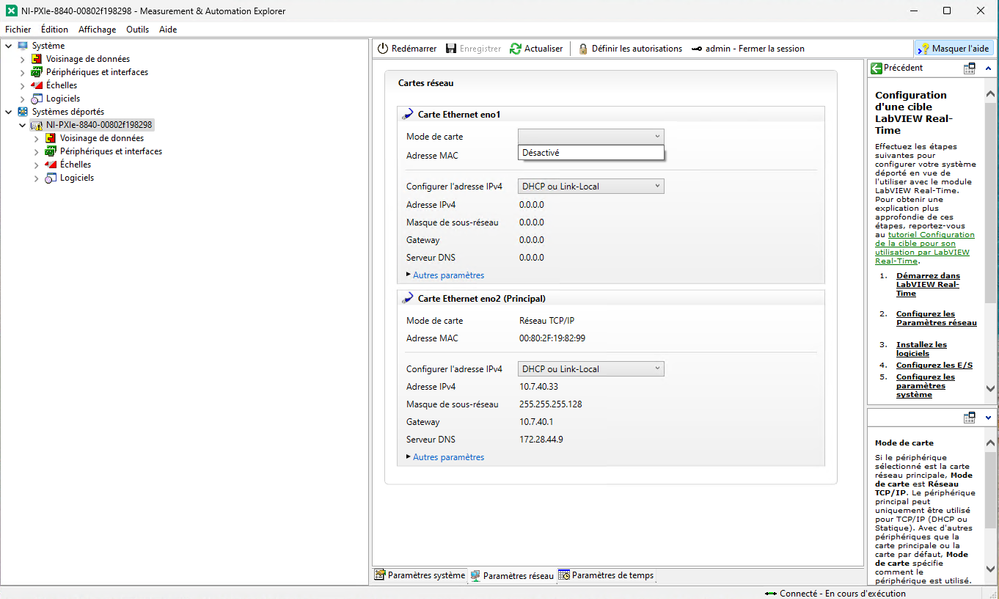Expand Échelles under Système
Image resolution: width=999 pixels, height=599 pixels.
coord(23,85)
